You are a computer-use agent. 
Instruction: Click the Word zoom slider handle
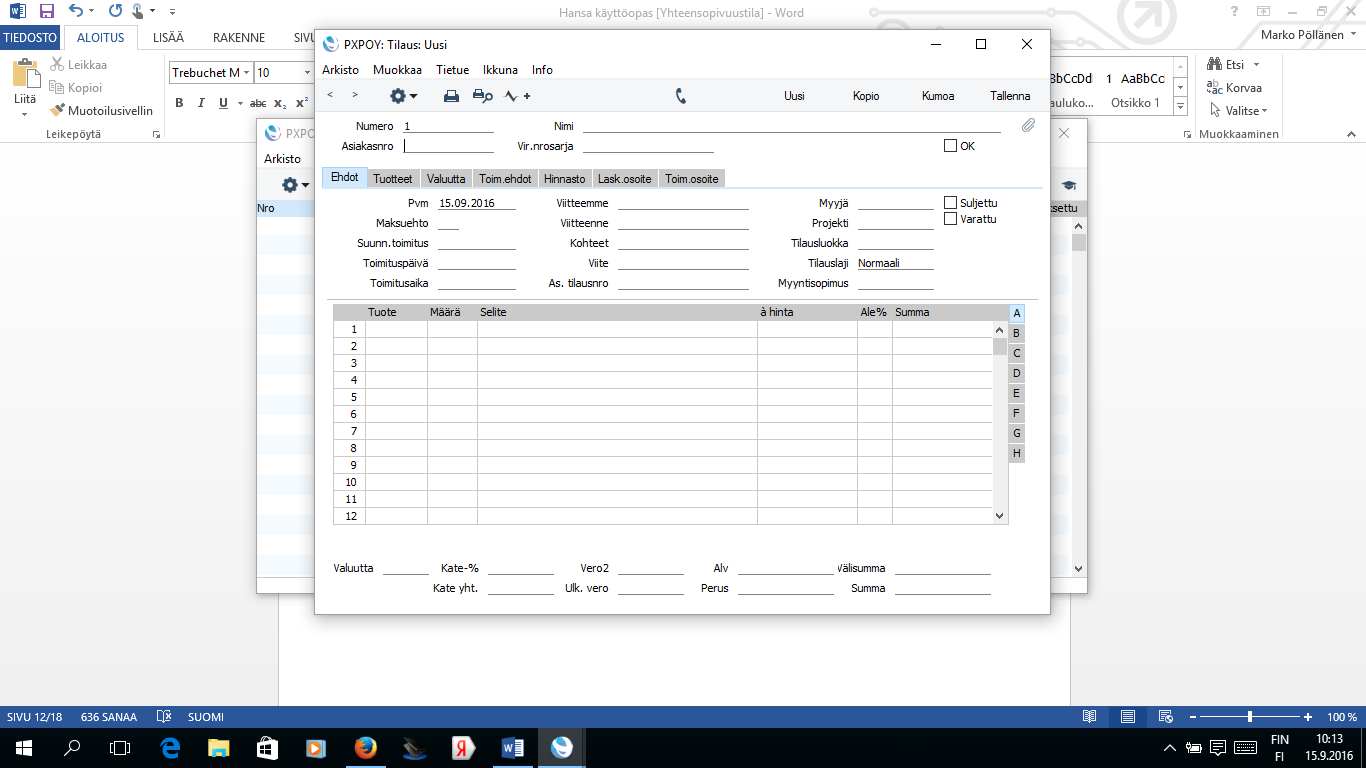1250,717
